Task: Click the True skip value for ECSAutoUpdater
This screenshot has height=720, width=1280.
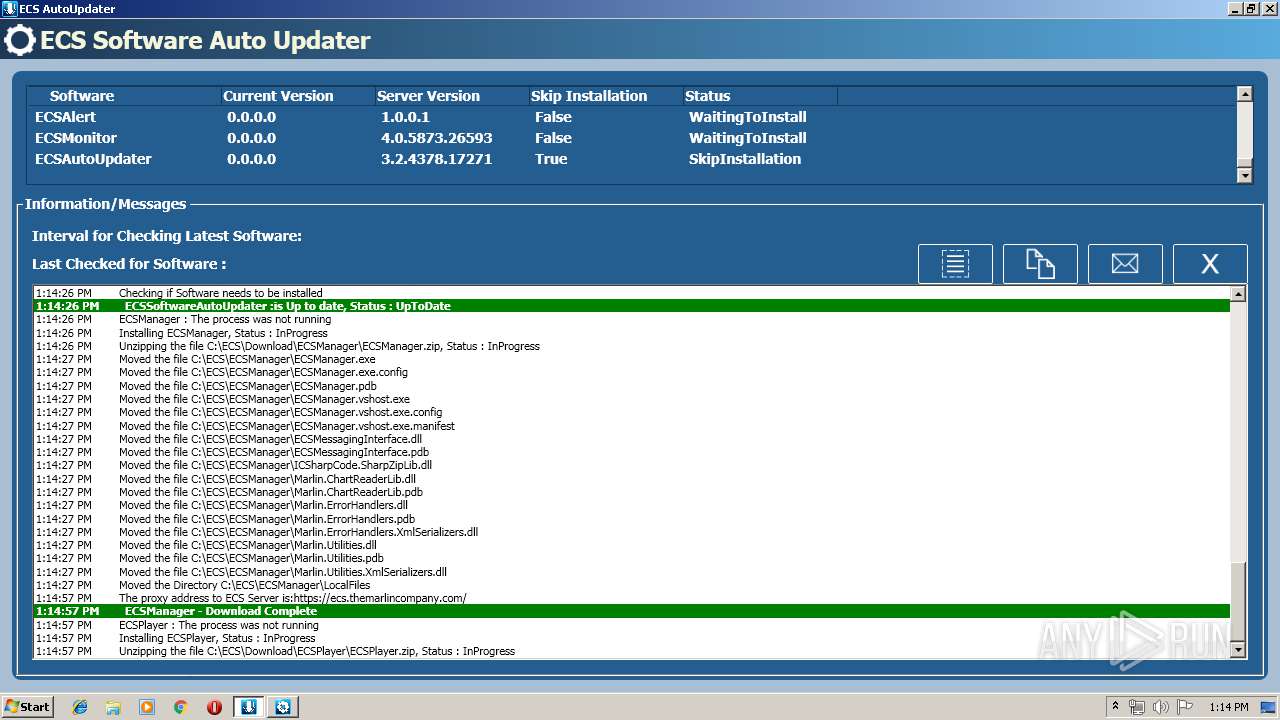Action: coord(551,159)
